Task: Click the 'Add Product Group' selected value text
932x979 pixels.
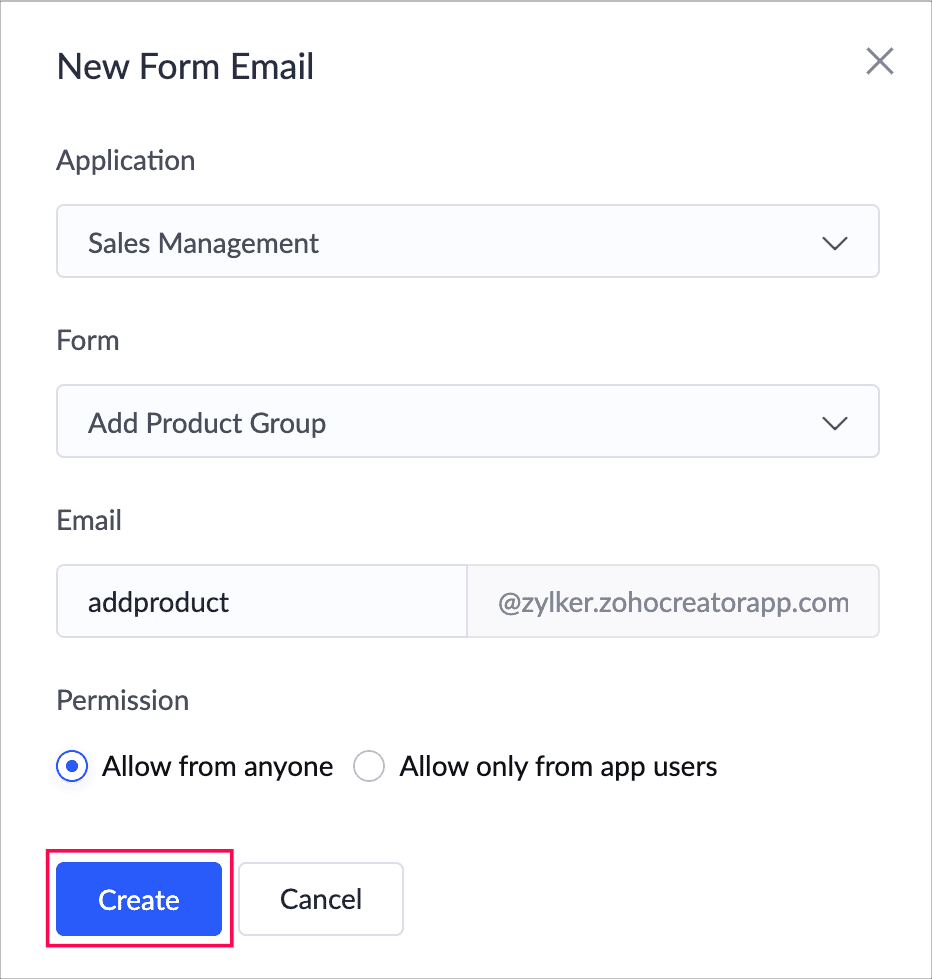Action: [207, 423]
